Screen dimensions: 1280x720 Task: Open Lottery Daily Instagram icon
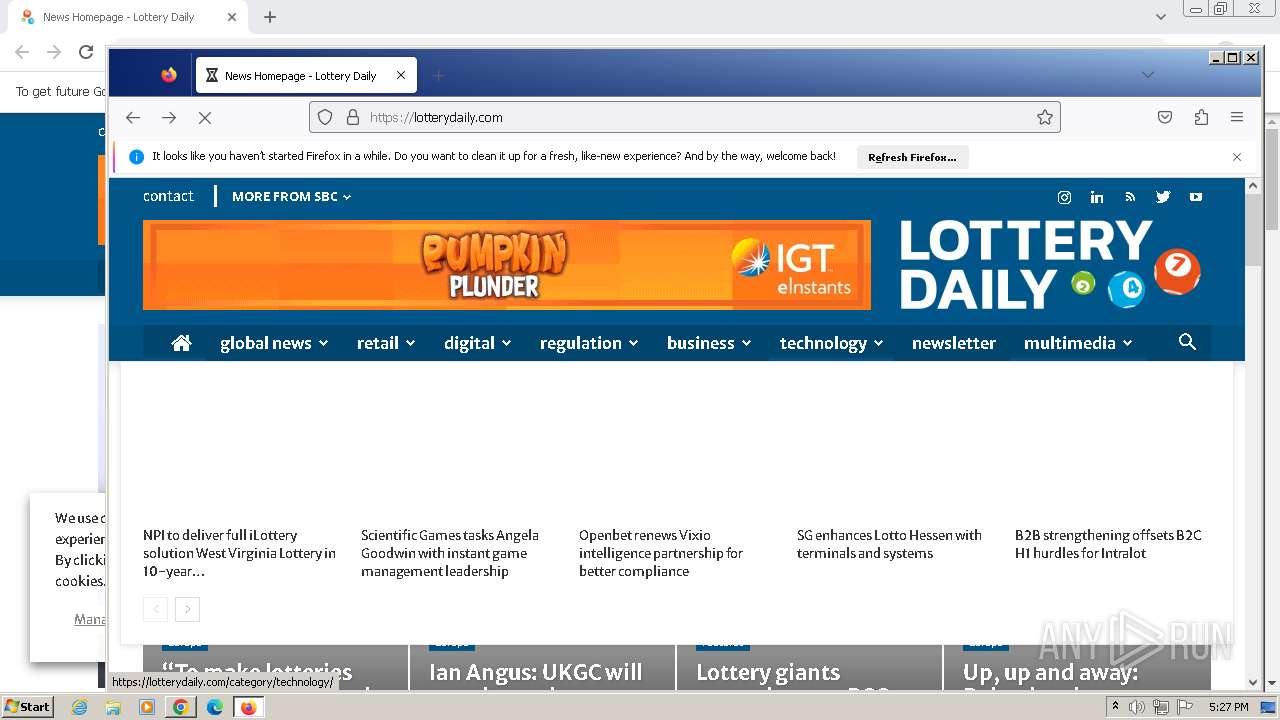pos(1064,197)
